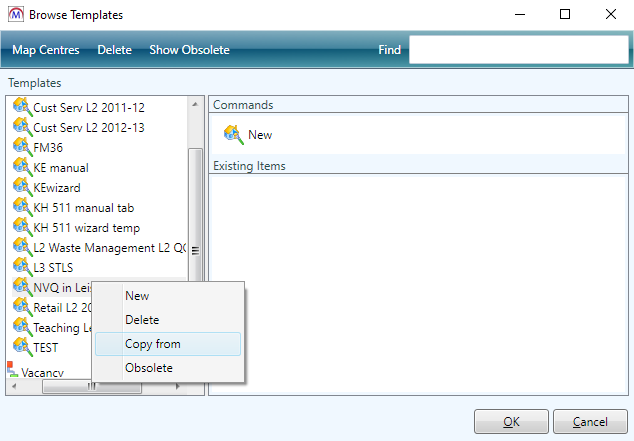
Task: Pick New from the context menu
Action: point(137,296)
